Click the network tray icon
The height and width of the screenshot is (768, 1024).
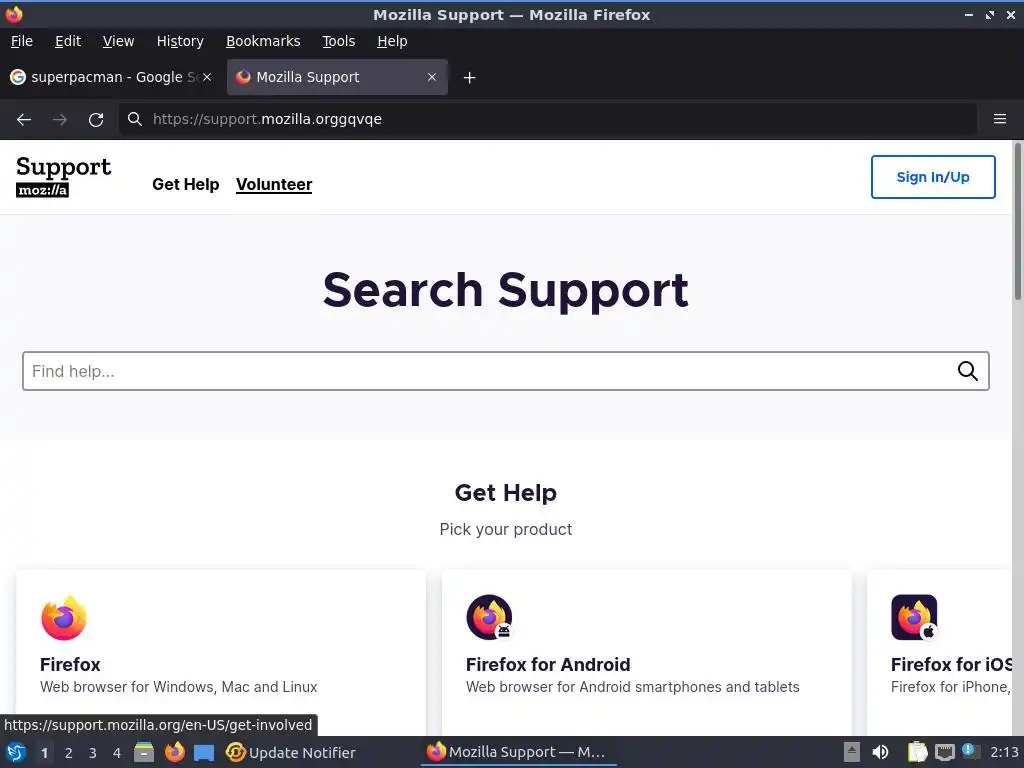coord(944,752)
